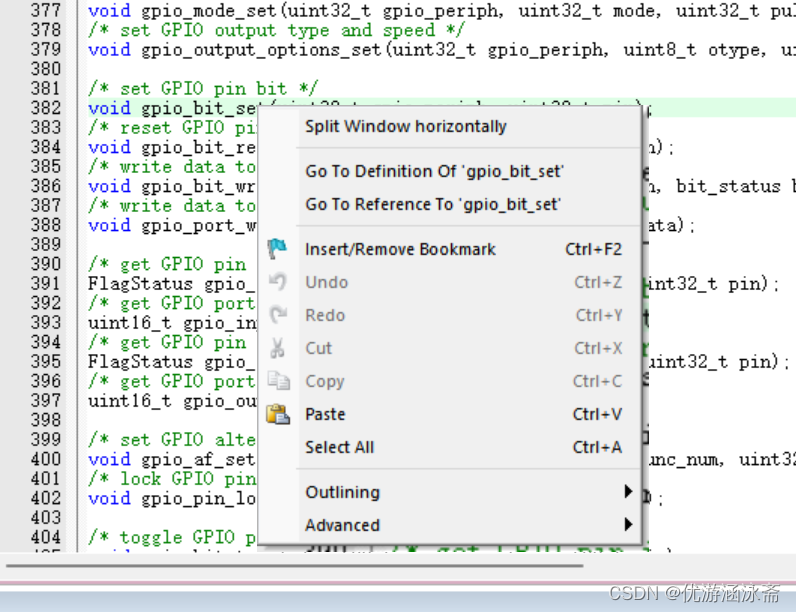Click gpio_mode_set on line 377
Viewport: 796px width, 612px height.
pos(208,11)
